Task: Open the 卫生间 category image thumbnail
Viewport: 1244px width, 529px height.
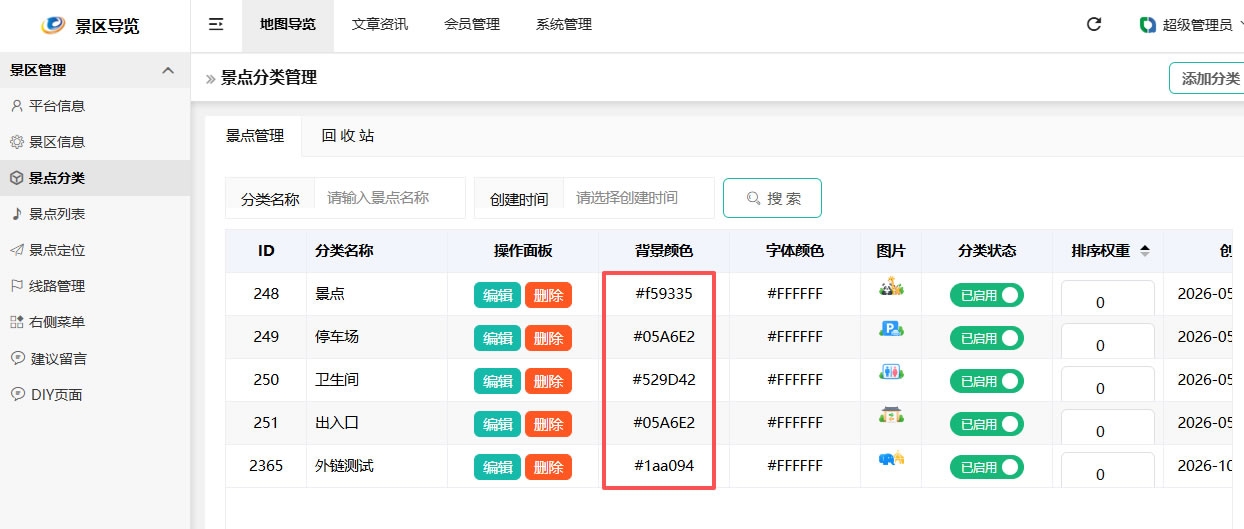Action: click(891, 371)
